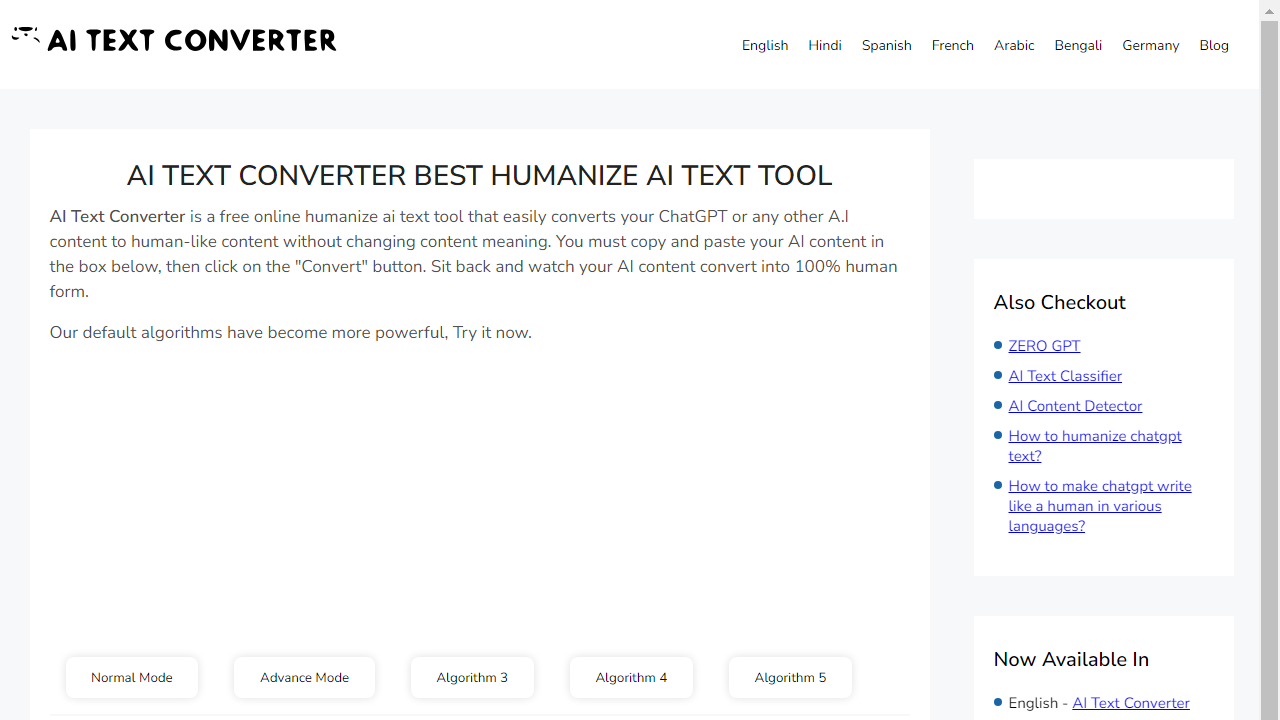
Task: Read 'How to humanize chatgpt text?' article
Action: coord(1095,446)
